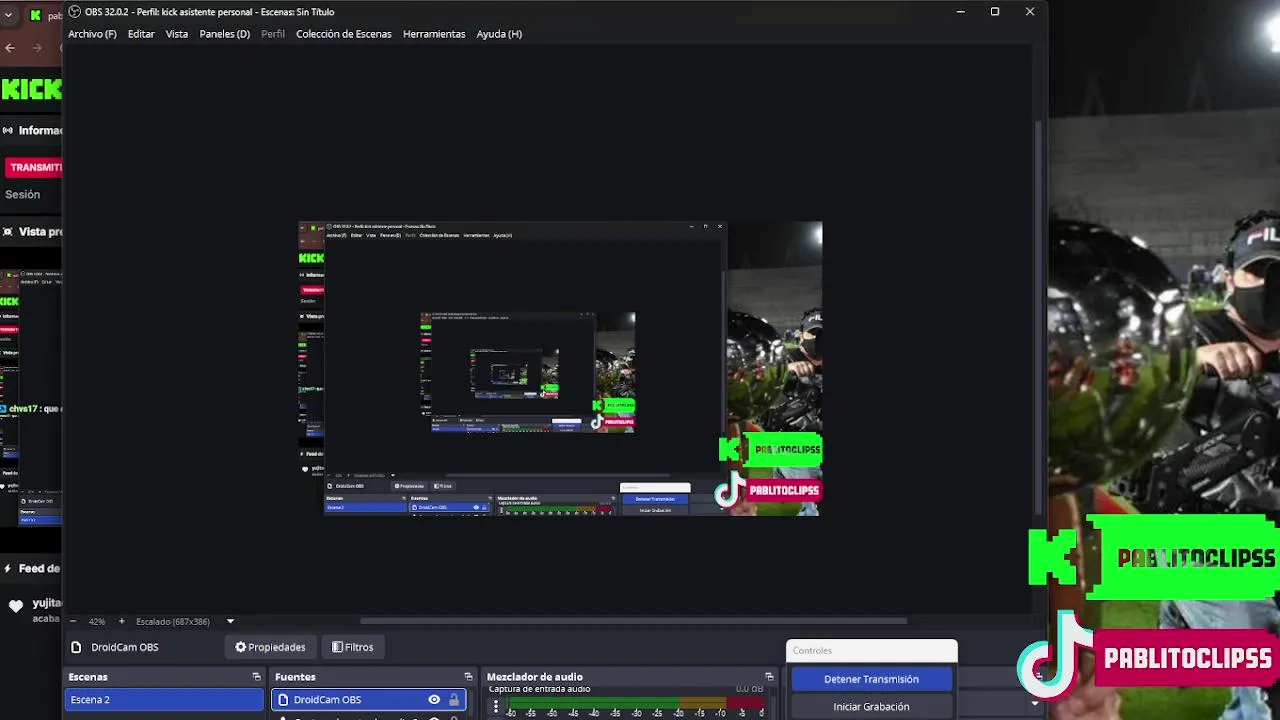Click the OBS logo in title bar
The image size is (1280, 720).
point(74,12)
